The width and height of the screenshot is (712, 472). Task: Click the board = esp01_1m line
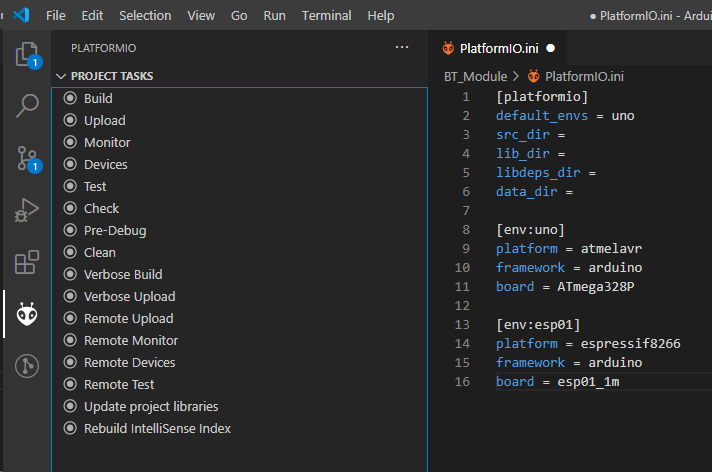click(x=558, y=382)
